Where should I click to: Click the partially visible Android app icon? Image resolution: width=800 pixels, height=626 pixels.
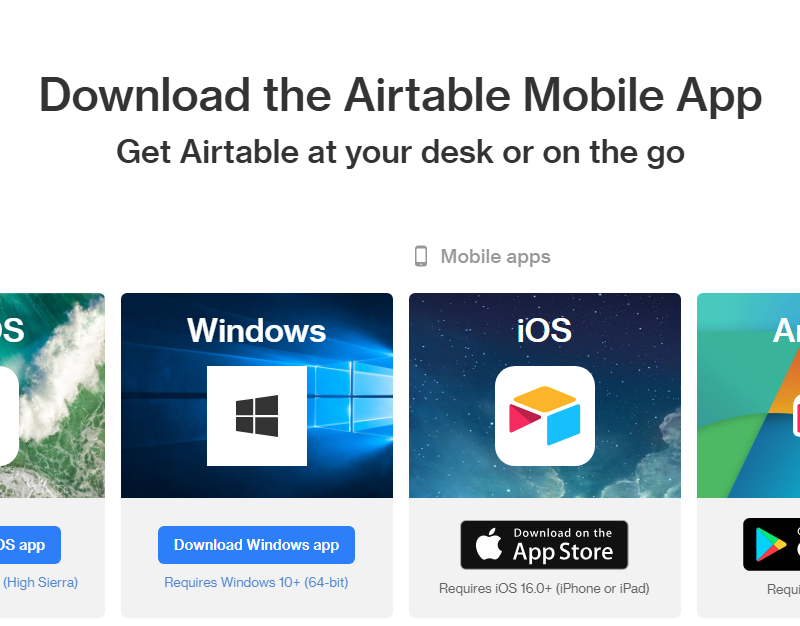(x=796, y=416)
